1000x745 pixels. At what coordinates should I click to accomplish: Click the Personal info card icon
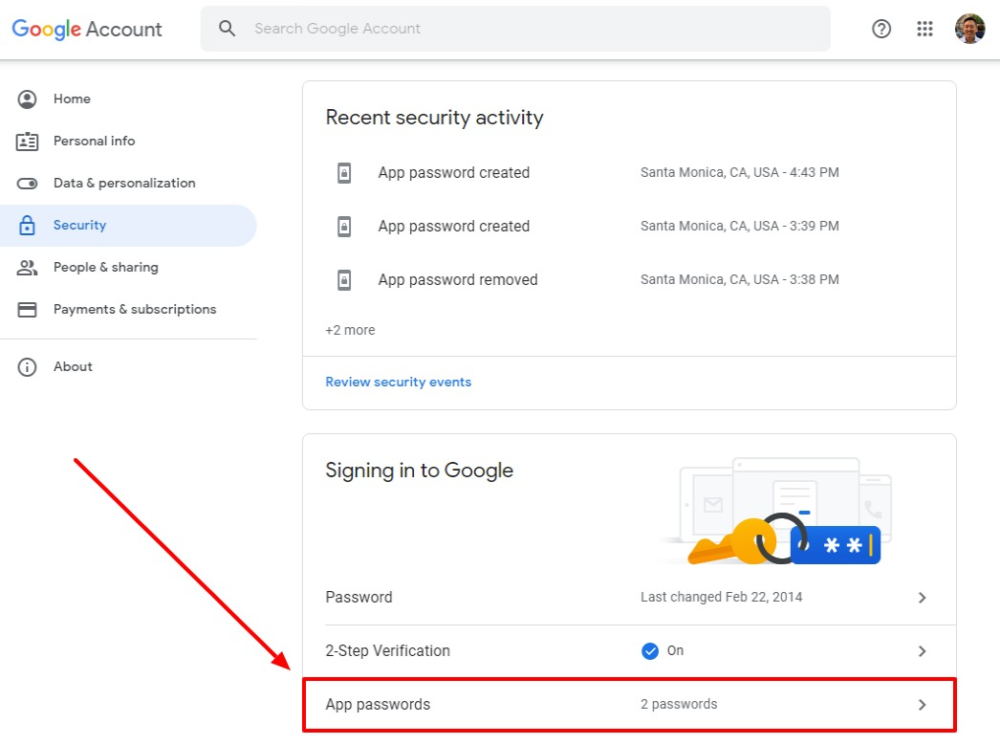(x=27, y=141)
